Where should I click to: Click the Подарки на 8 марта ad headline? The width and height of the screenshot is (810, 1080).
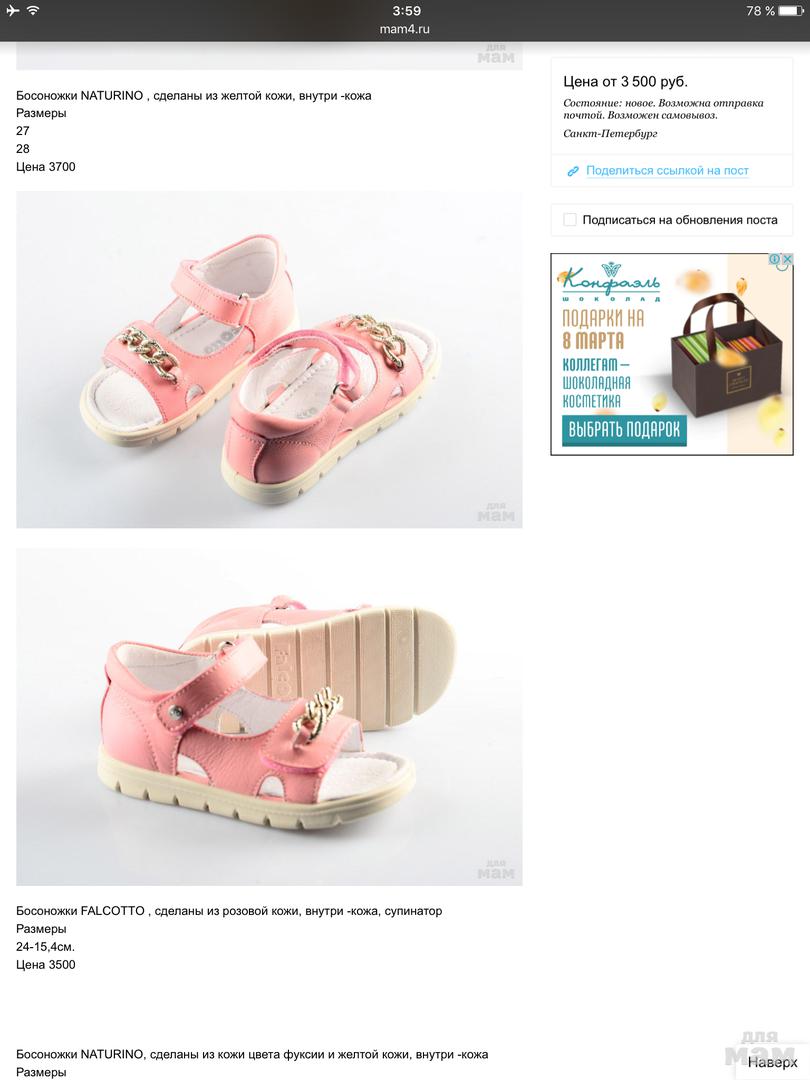click(603, 329)
